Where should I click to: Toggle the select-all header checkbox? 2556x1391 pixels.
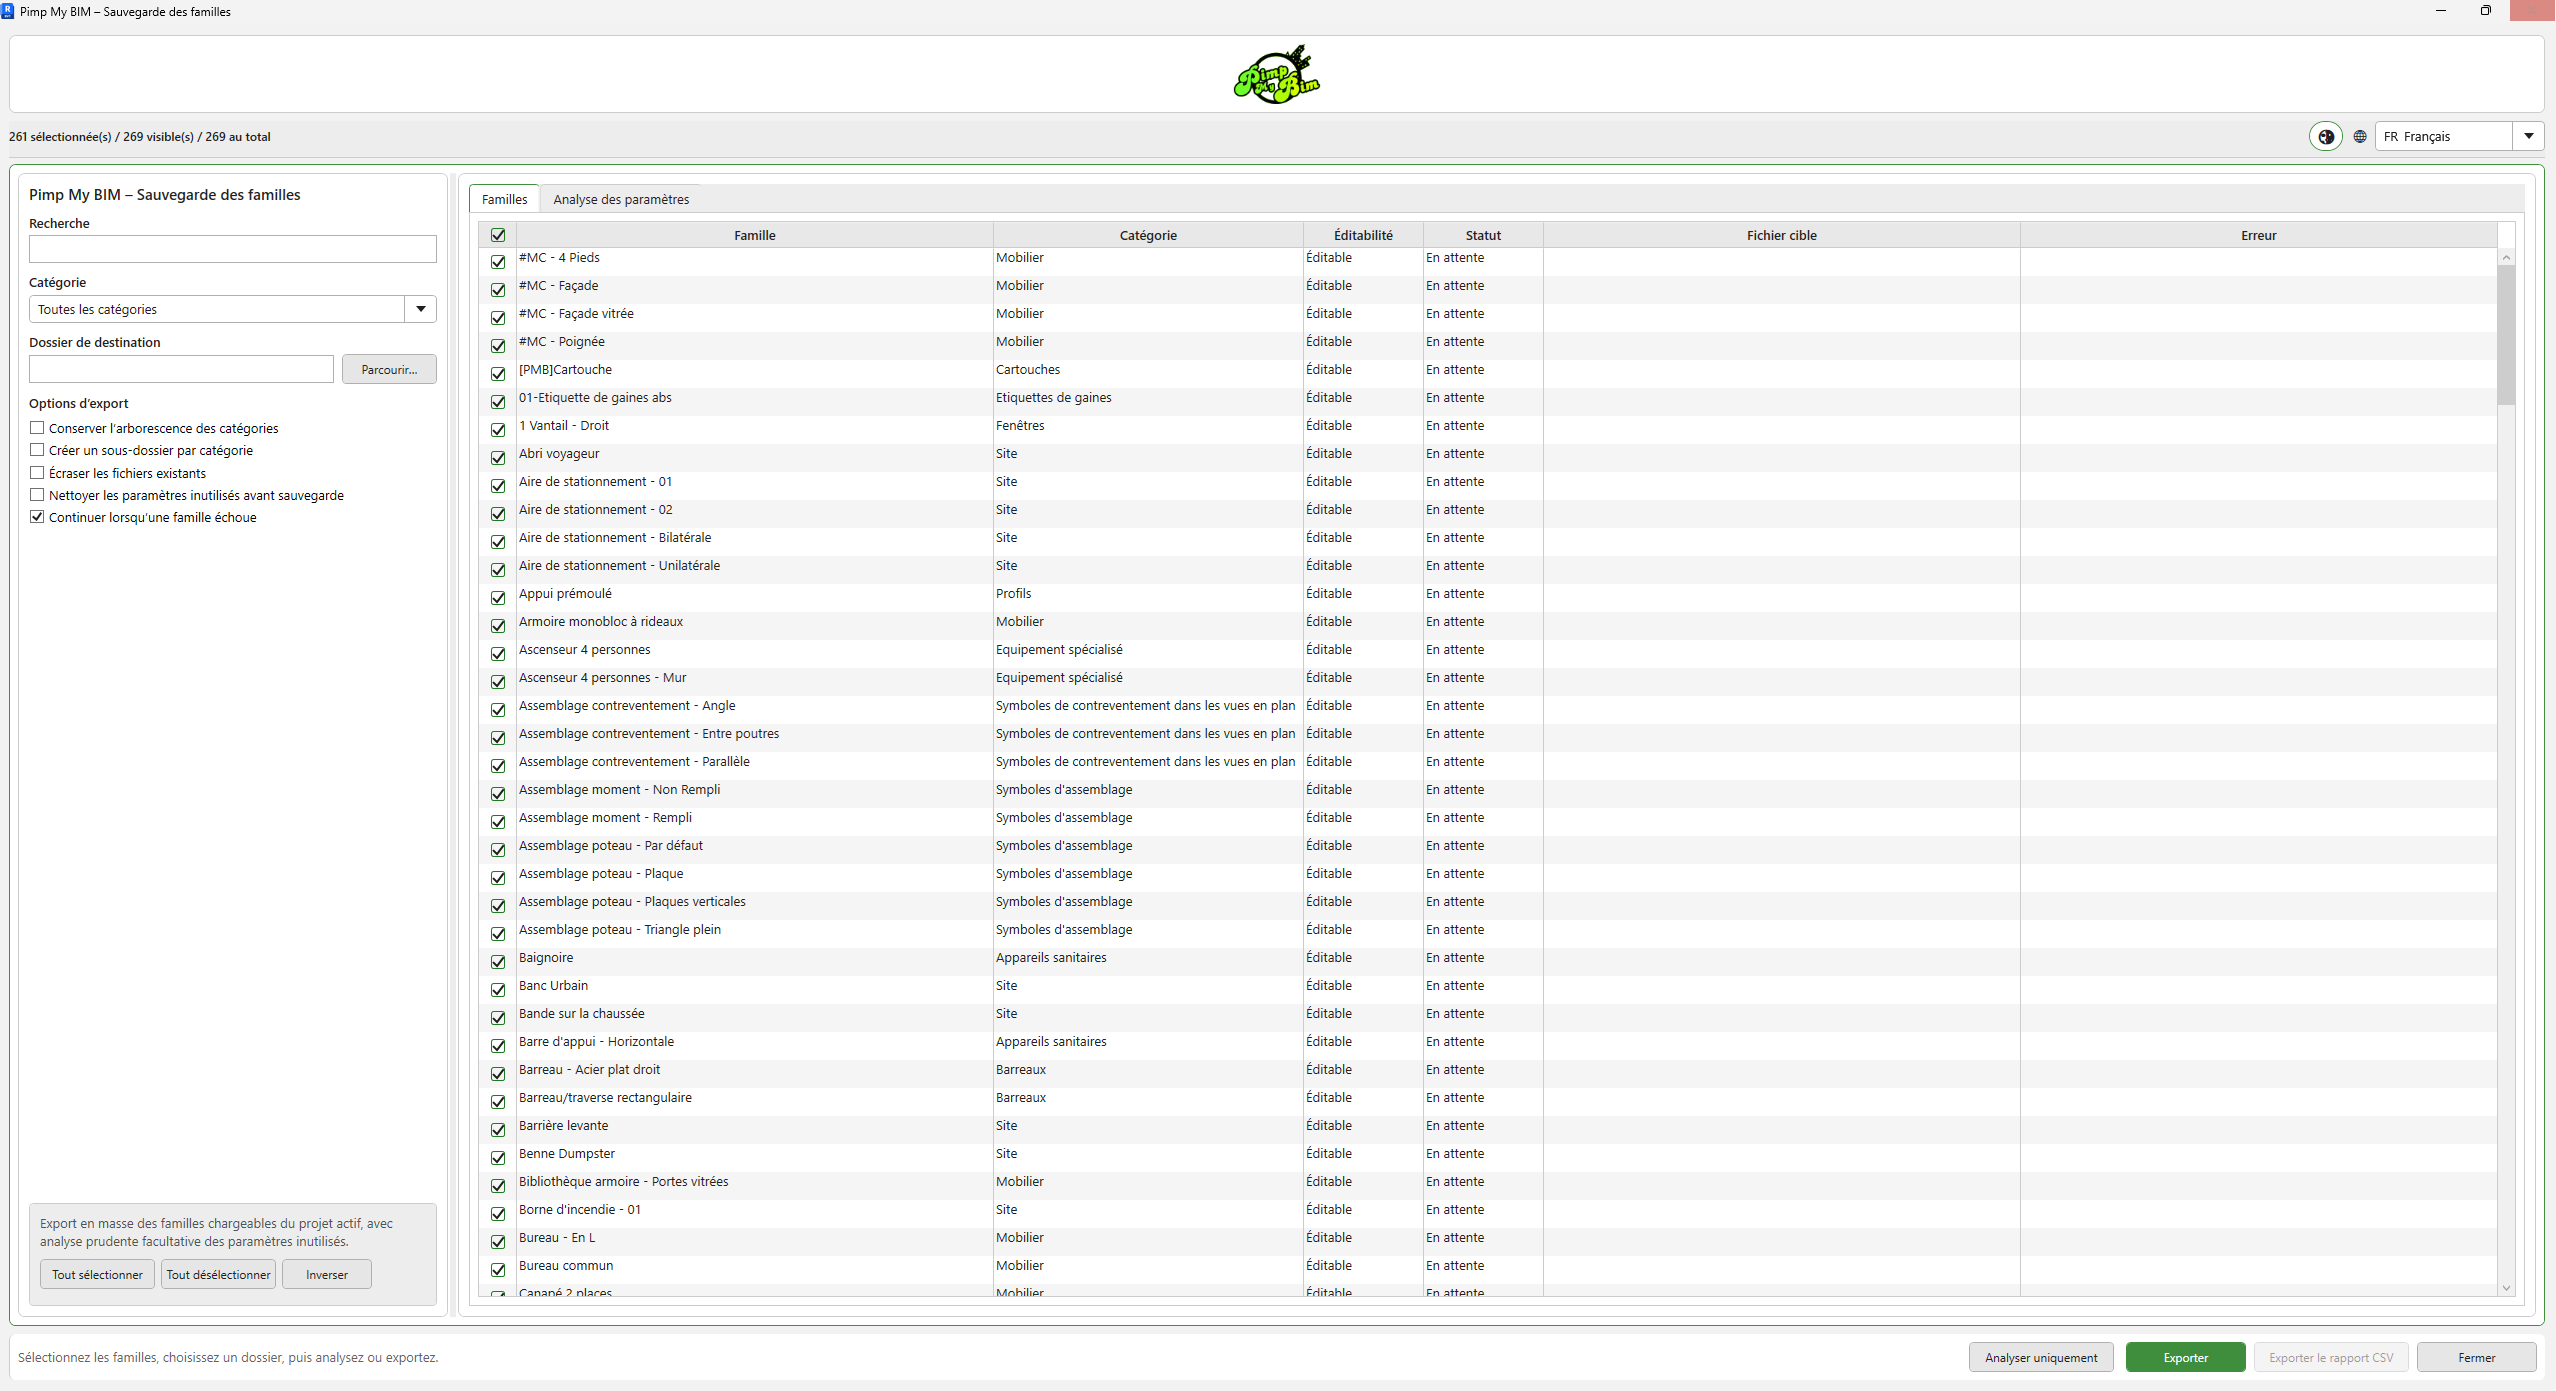pyautogui.click(x=498, y=235)
